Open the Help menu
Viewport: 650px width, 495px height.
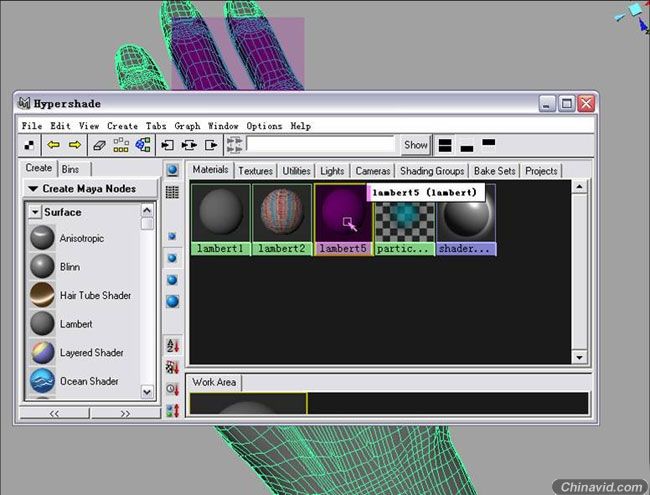click(301, 126)
